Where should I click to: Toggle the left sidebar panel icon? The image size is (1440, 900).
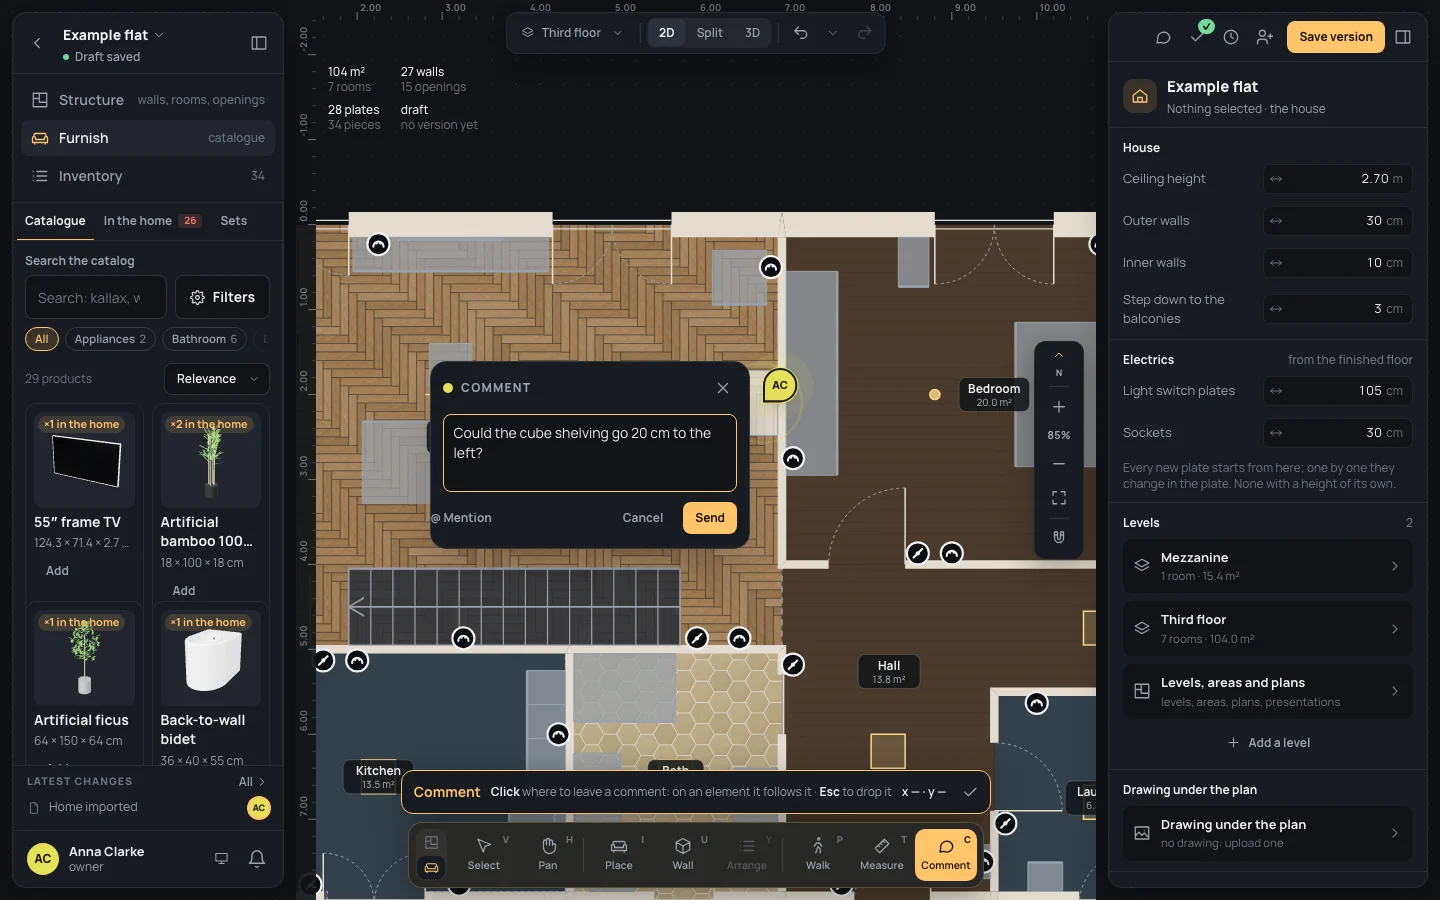(x=259, y=43)
